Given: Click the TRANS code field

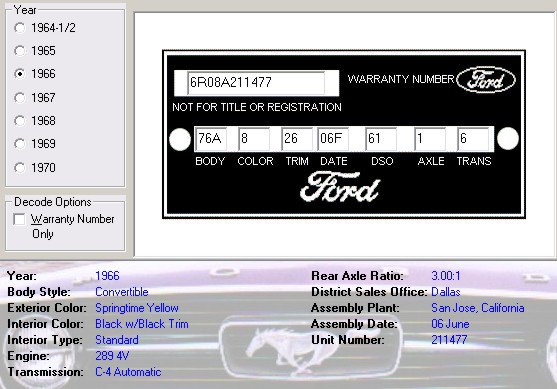Looking at the screenshot, I should pos(473,139).
